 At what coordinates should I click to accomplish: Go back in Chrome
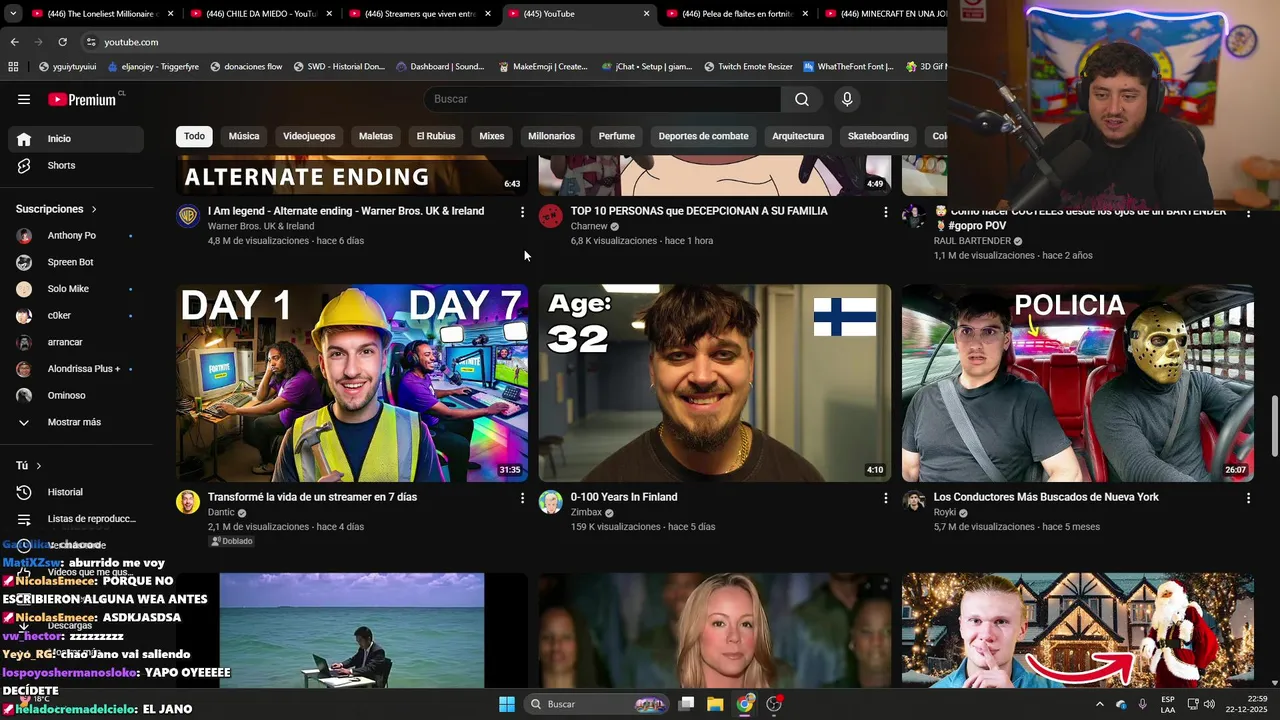click(14, 42)
